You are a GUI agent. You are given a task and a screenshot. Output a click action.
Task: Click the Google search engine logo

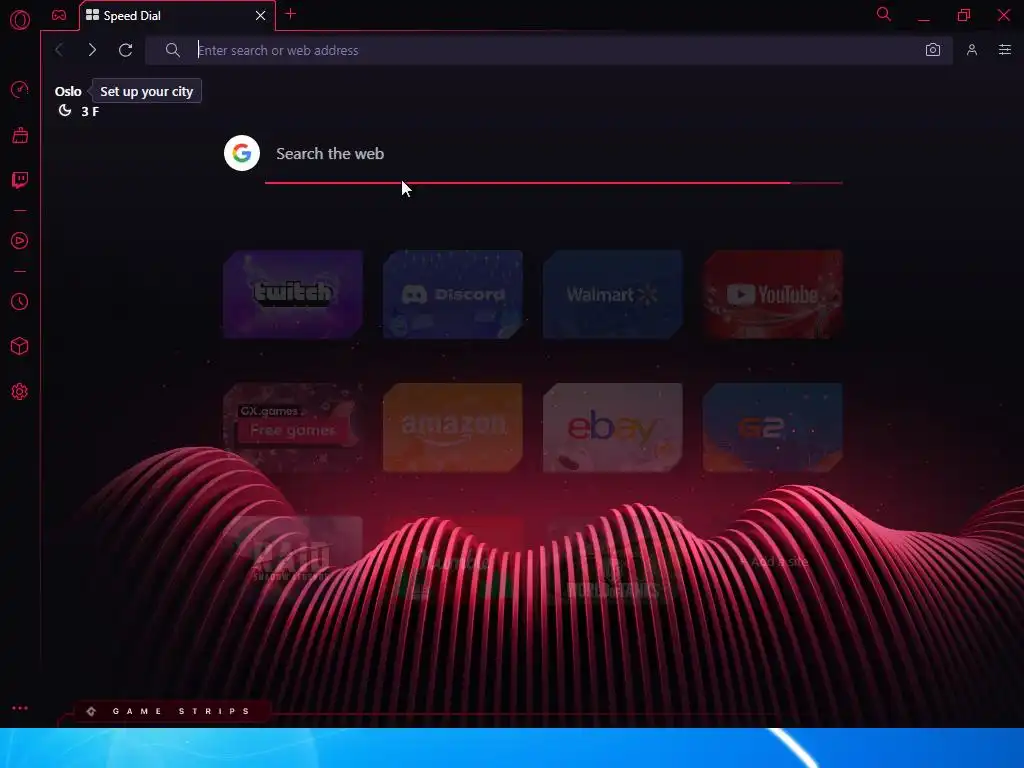point(242,153)
